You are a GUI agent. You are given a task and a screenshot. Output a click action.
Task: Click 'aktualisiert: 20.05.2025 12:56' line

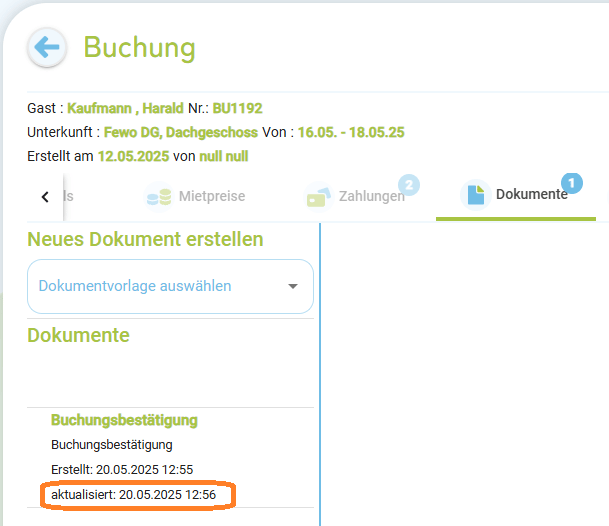[x=133, y=495]
